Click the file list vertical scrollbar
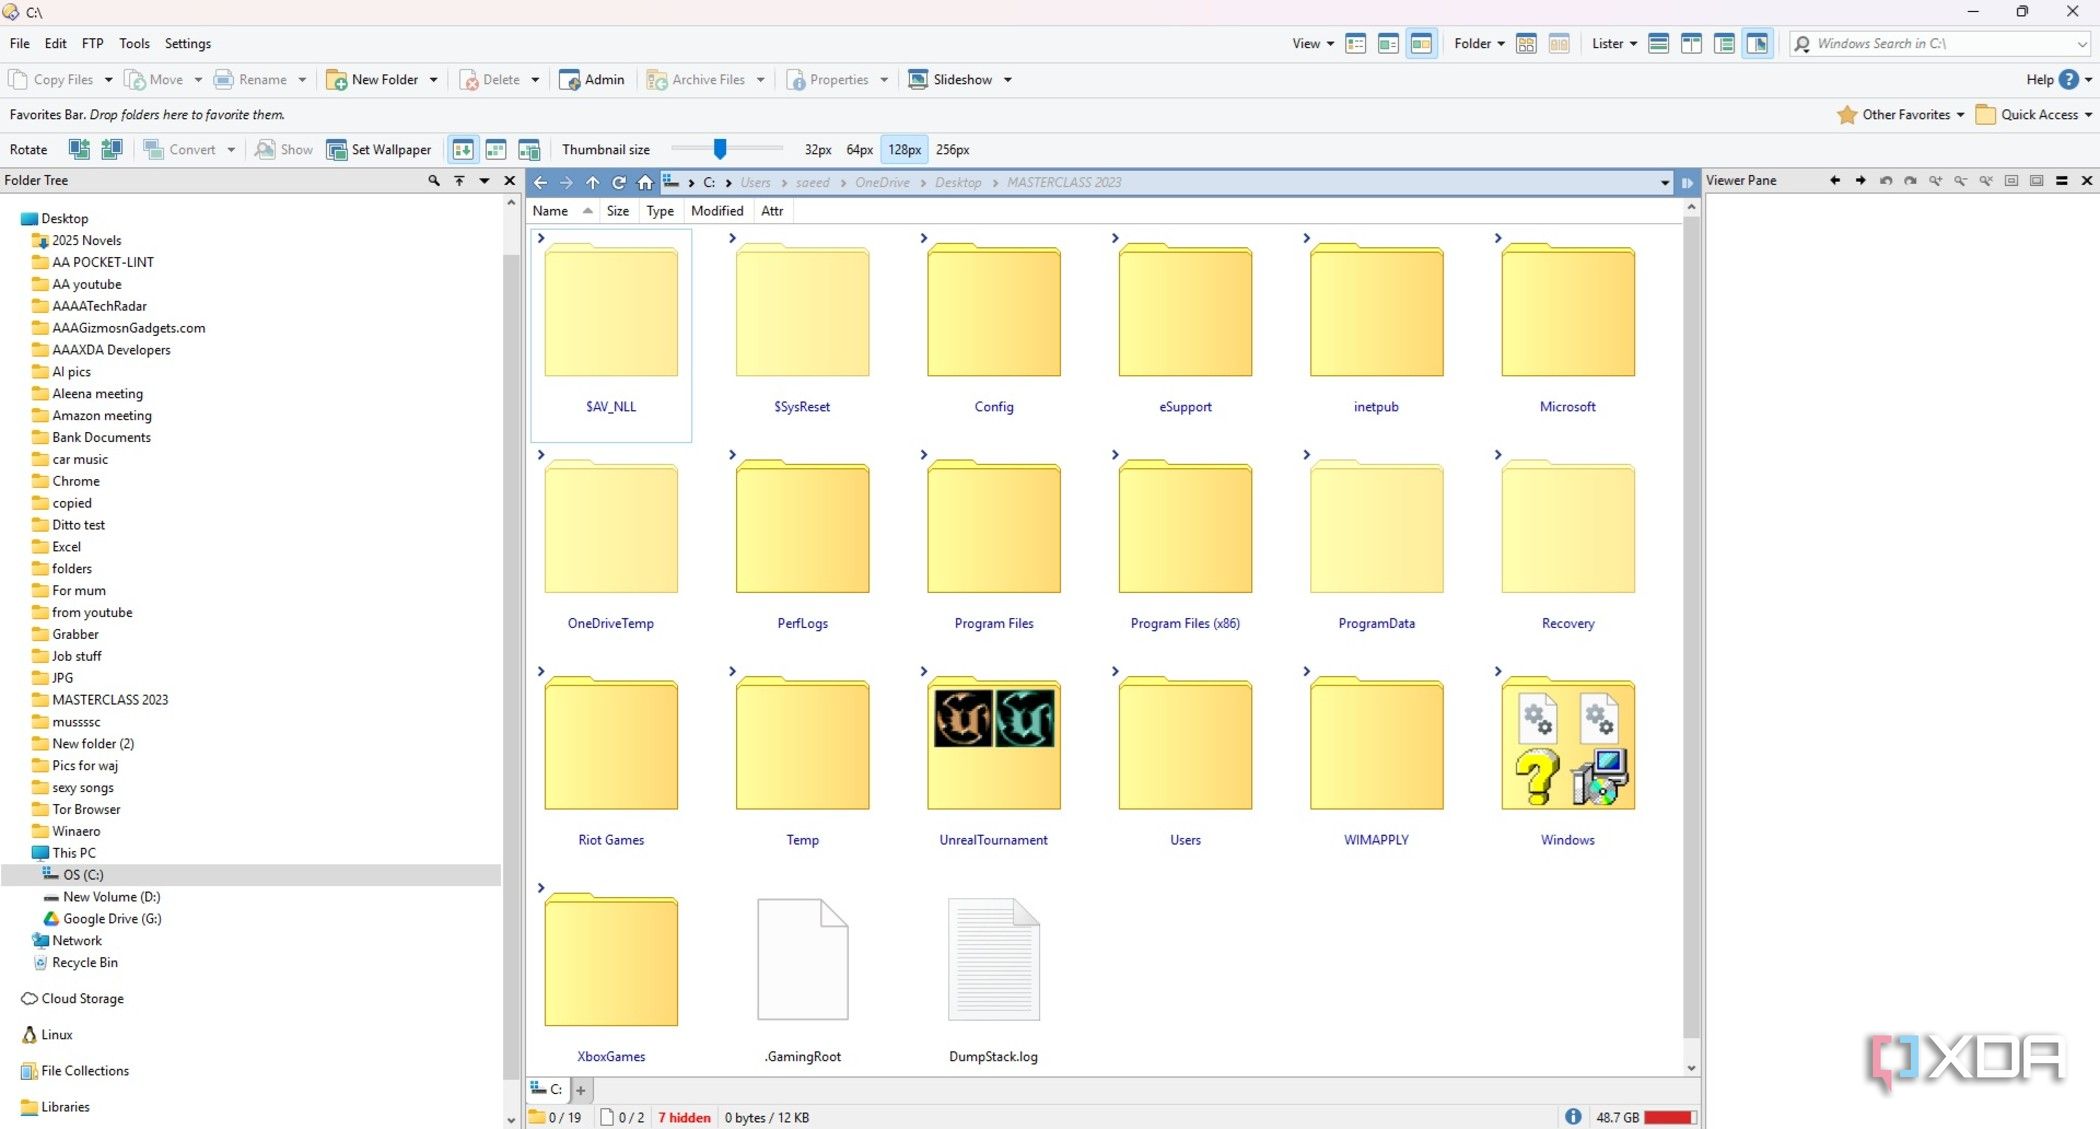This screenshot has width=2100, height=1129. (1691, 625)
